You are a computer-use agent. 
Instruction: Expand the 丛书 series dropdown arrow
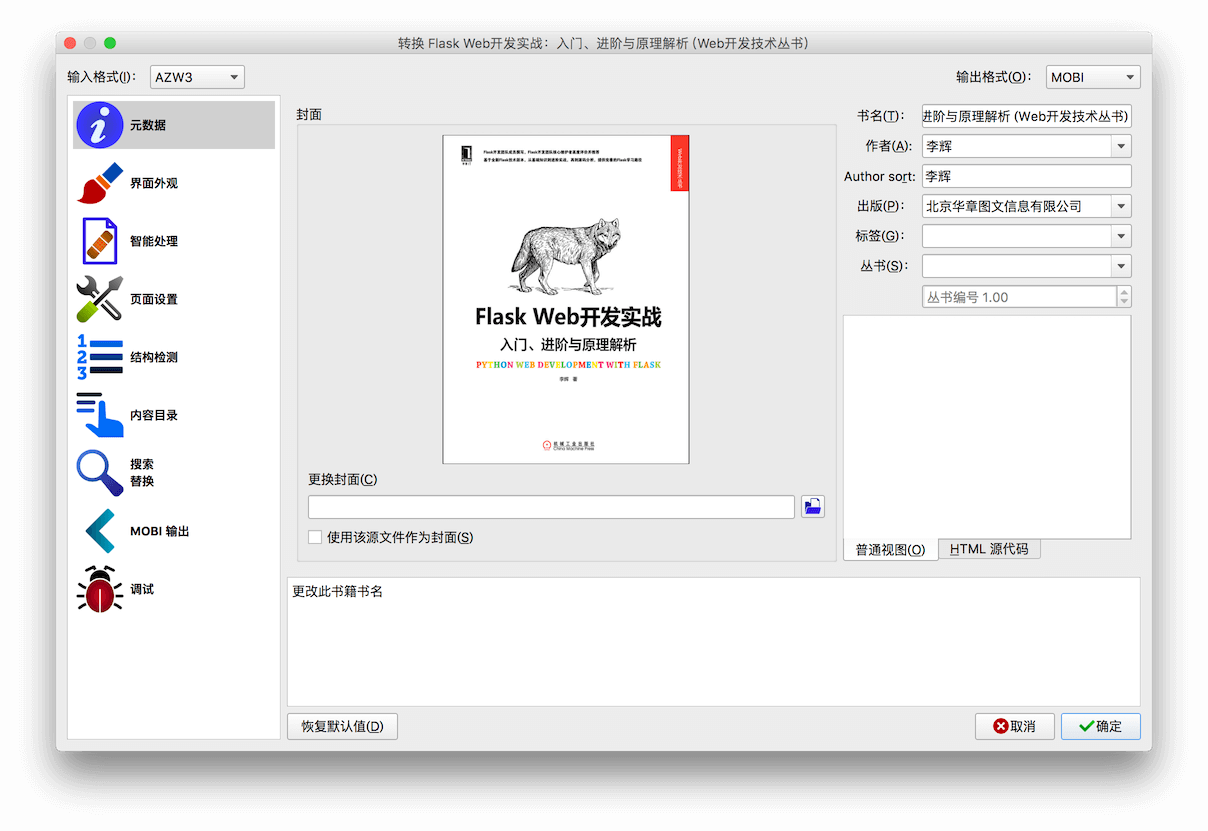[x=1121, y=266]
